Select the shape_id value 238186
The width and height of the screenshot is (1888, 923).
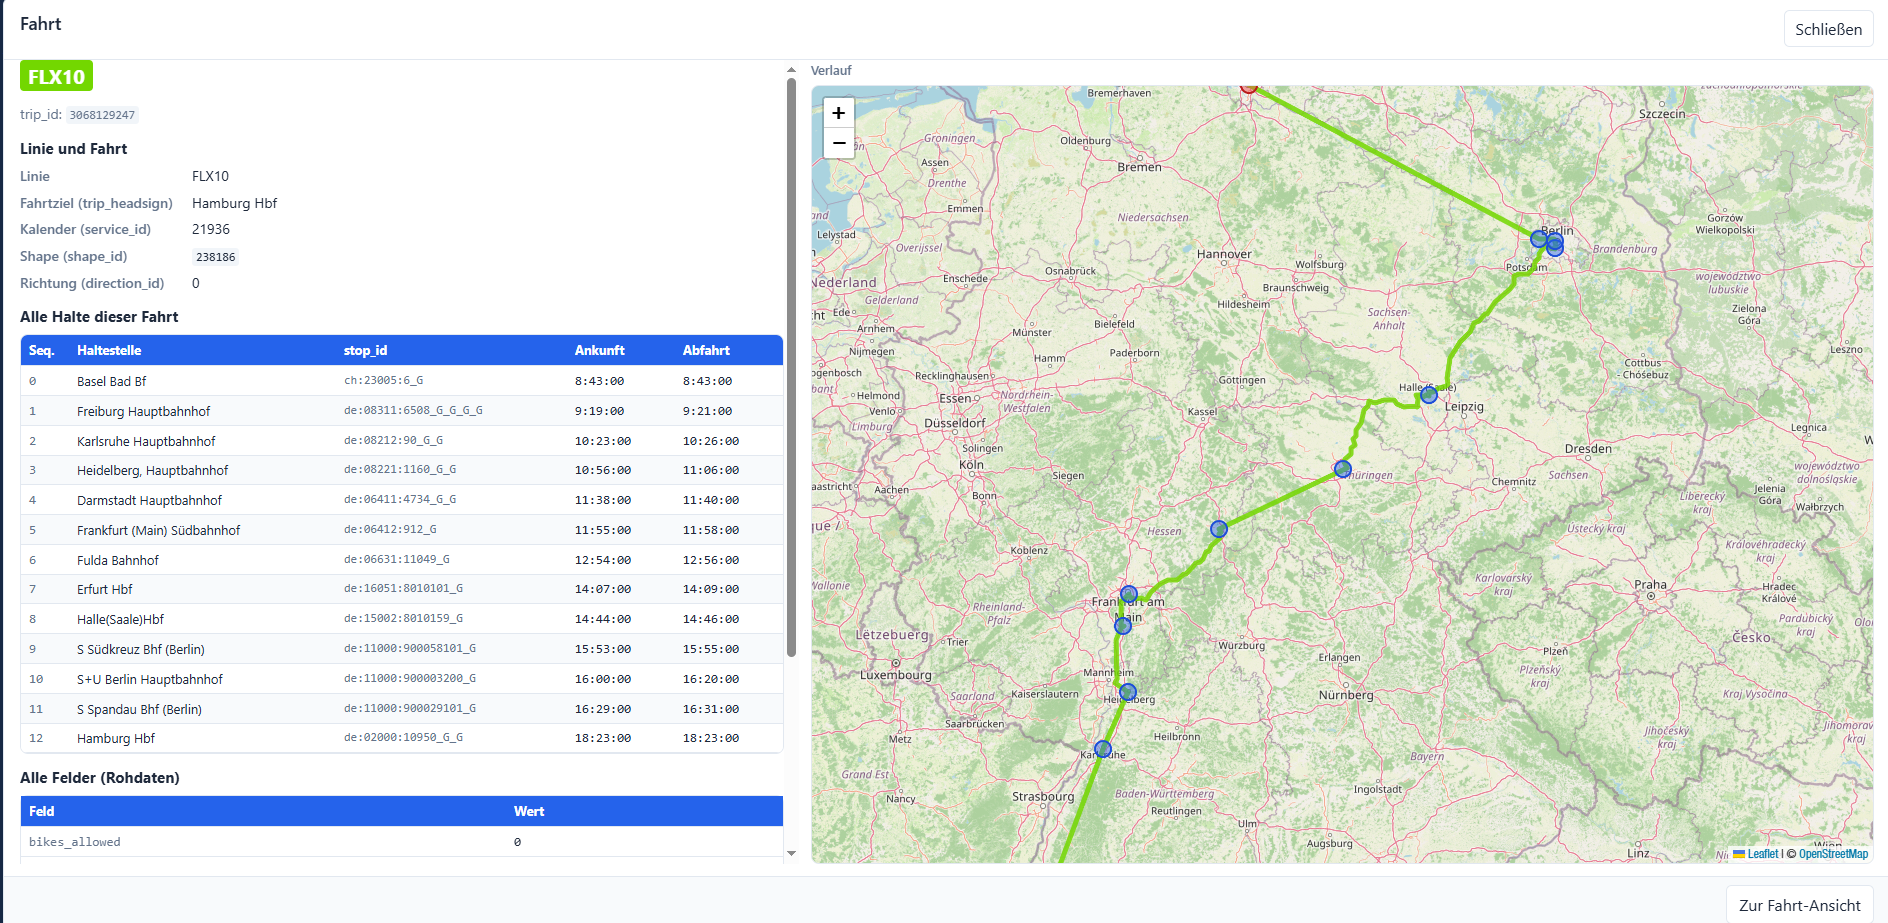click(215, 257)
